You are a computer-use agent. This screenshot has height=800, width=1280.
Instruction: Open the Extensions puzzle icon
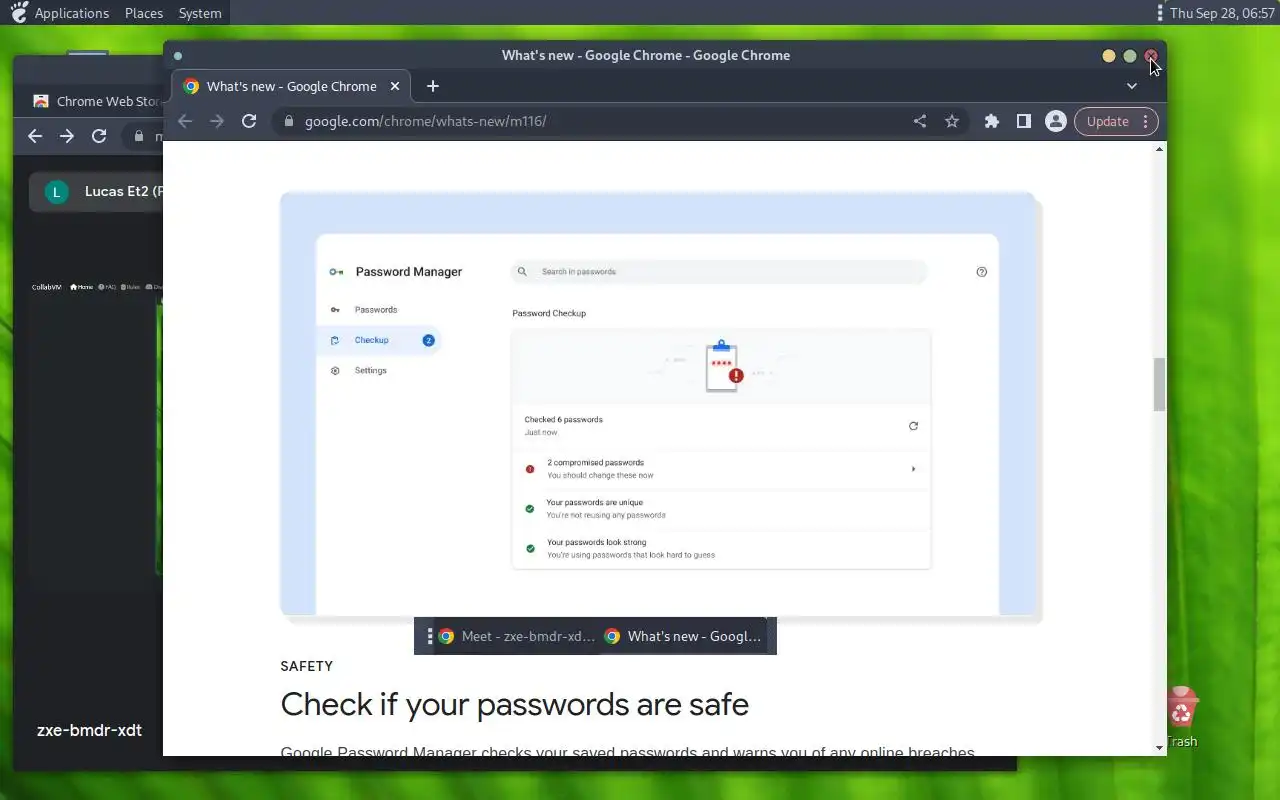tap(992, 121)
